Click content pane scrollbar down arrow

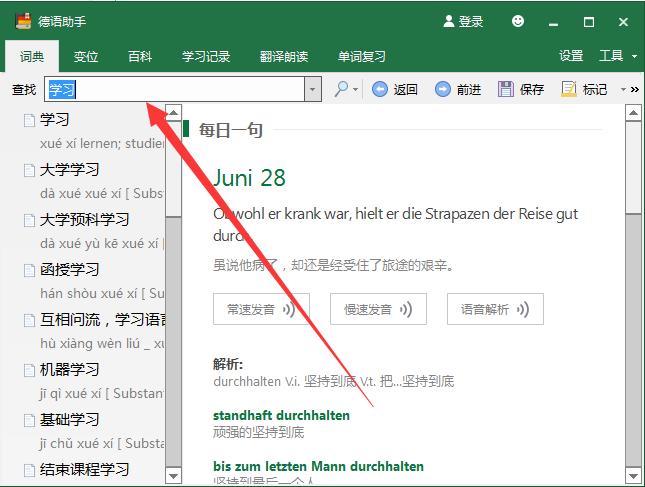click(633, 476)
